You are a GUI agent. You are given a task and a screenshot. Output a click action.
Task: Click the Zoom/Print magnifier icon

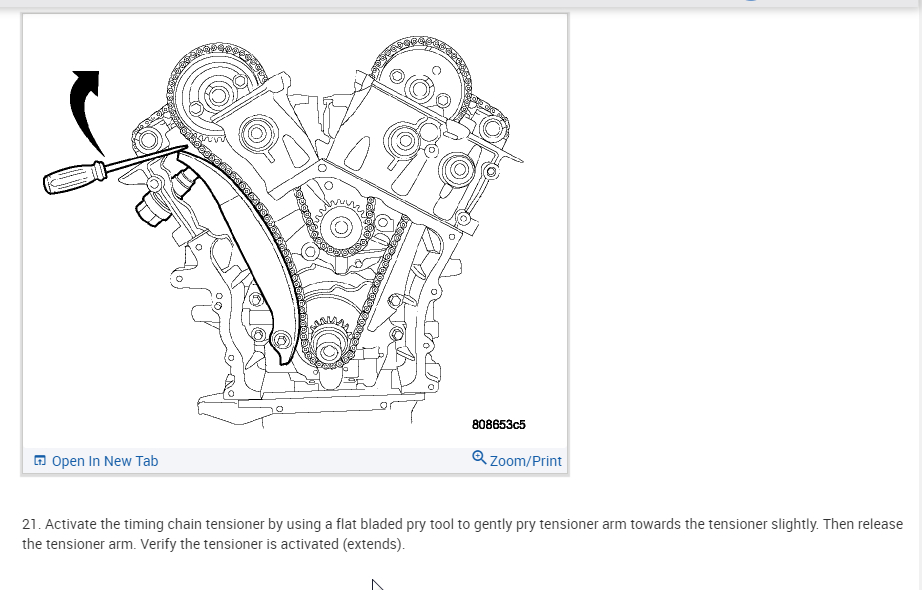(x=479, y=458)
